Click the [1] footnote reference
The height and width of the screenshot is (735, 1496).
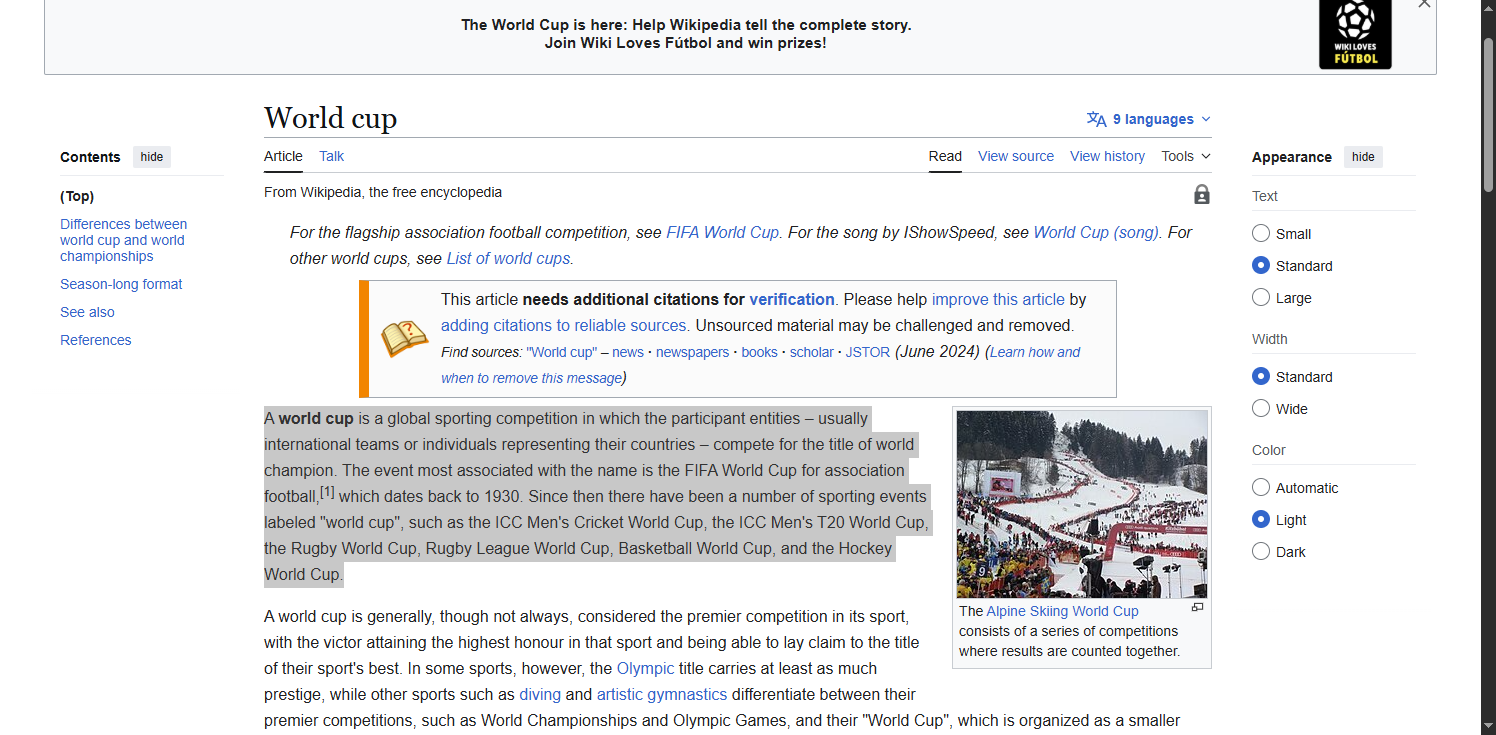click(327, 492)
